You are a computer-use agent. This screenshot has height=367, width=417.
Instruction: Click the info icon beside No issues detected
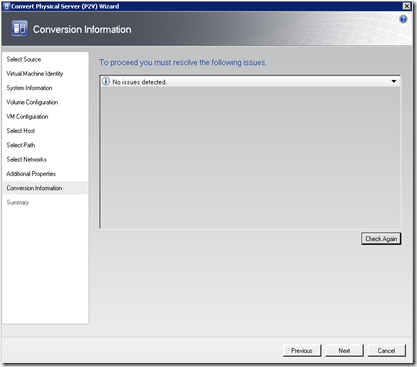106,81
